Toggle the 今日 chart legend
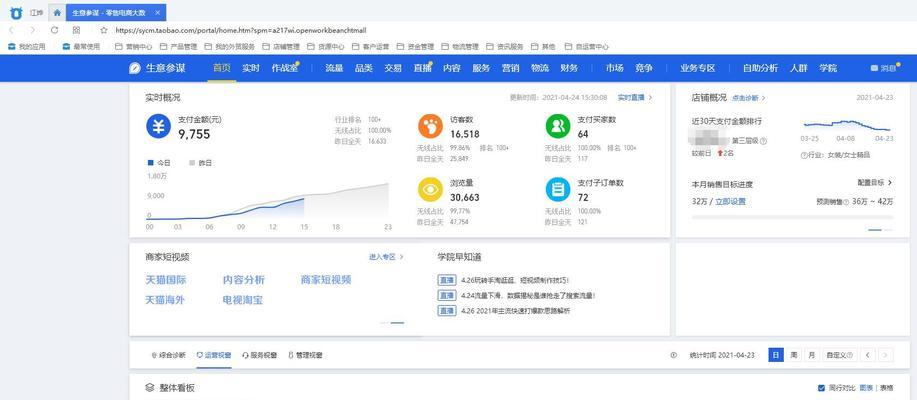The image size is (917, 400). click(158, 162)
